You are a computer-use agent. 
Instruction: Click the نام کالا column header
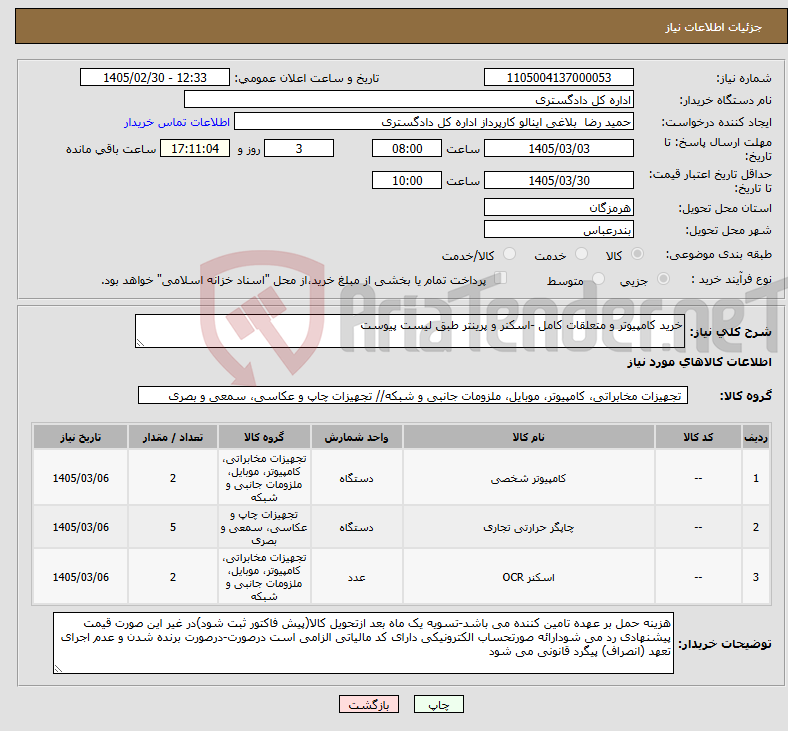click(x=528, y=437)
